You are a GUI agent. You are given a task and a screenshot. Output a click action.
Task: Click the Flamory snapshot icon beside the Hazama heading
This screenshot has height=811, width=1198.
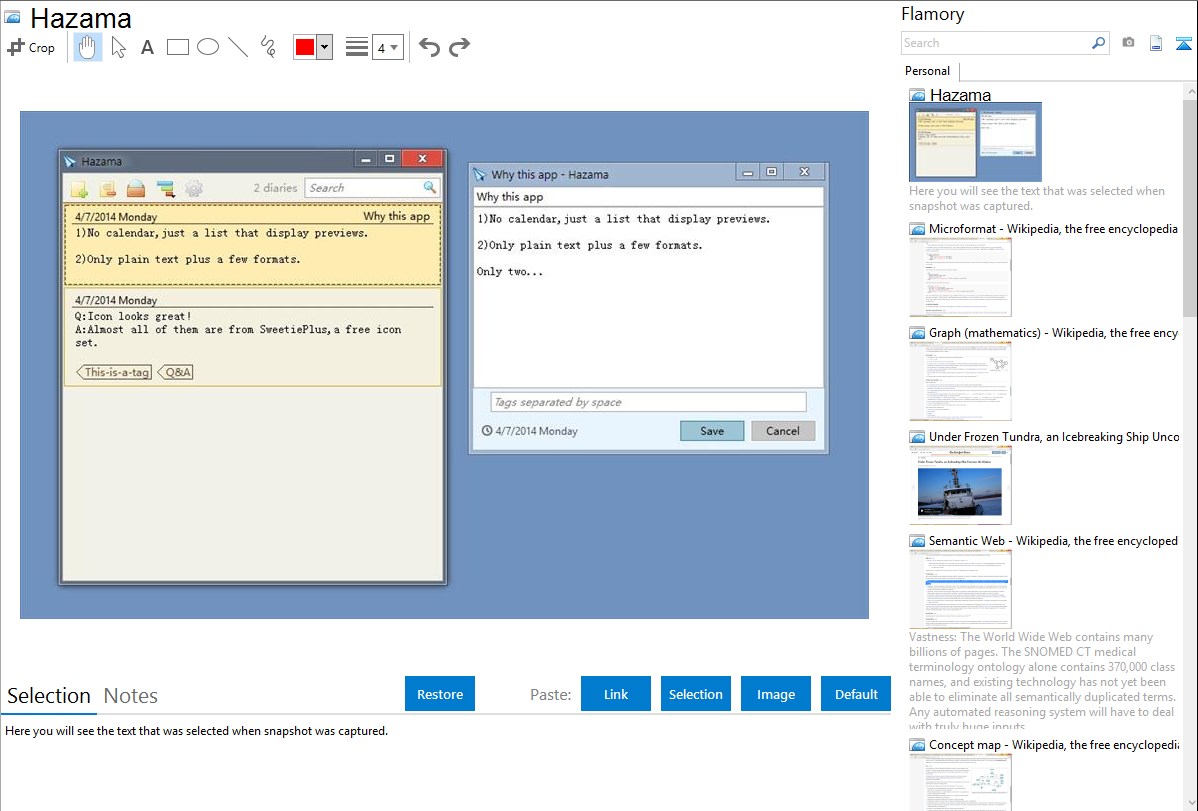pyautogui.click(x=12, y=17)
